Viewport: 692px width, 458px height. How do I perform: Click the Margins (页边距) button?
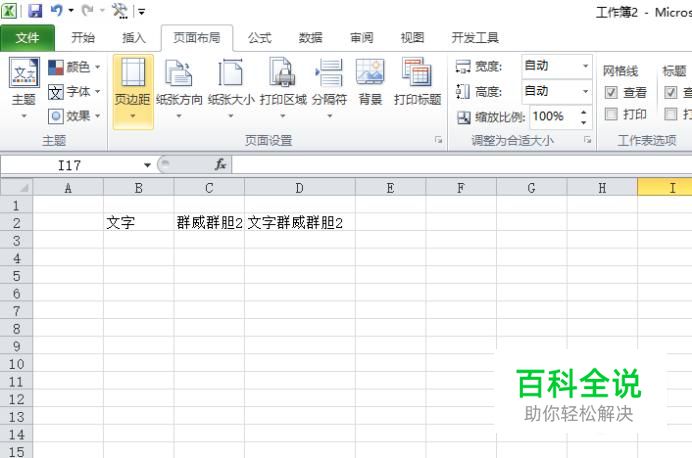tap(133, 91)
